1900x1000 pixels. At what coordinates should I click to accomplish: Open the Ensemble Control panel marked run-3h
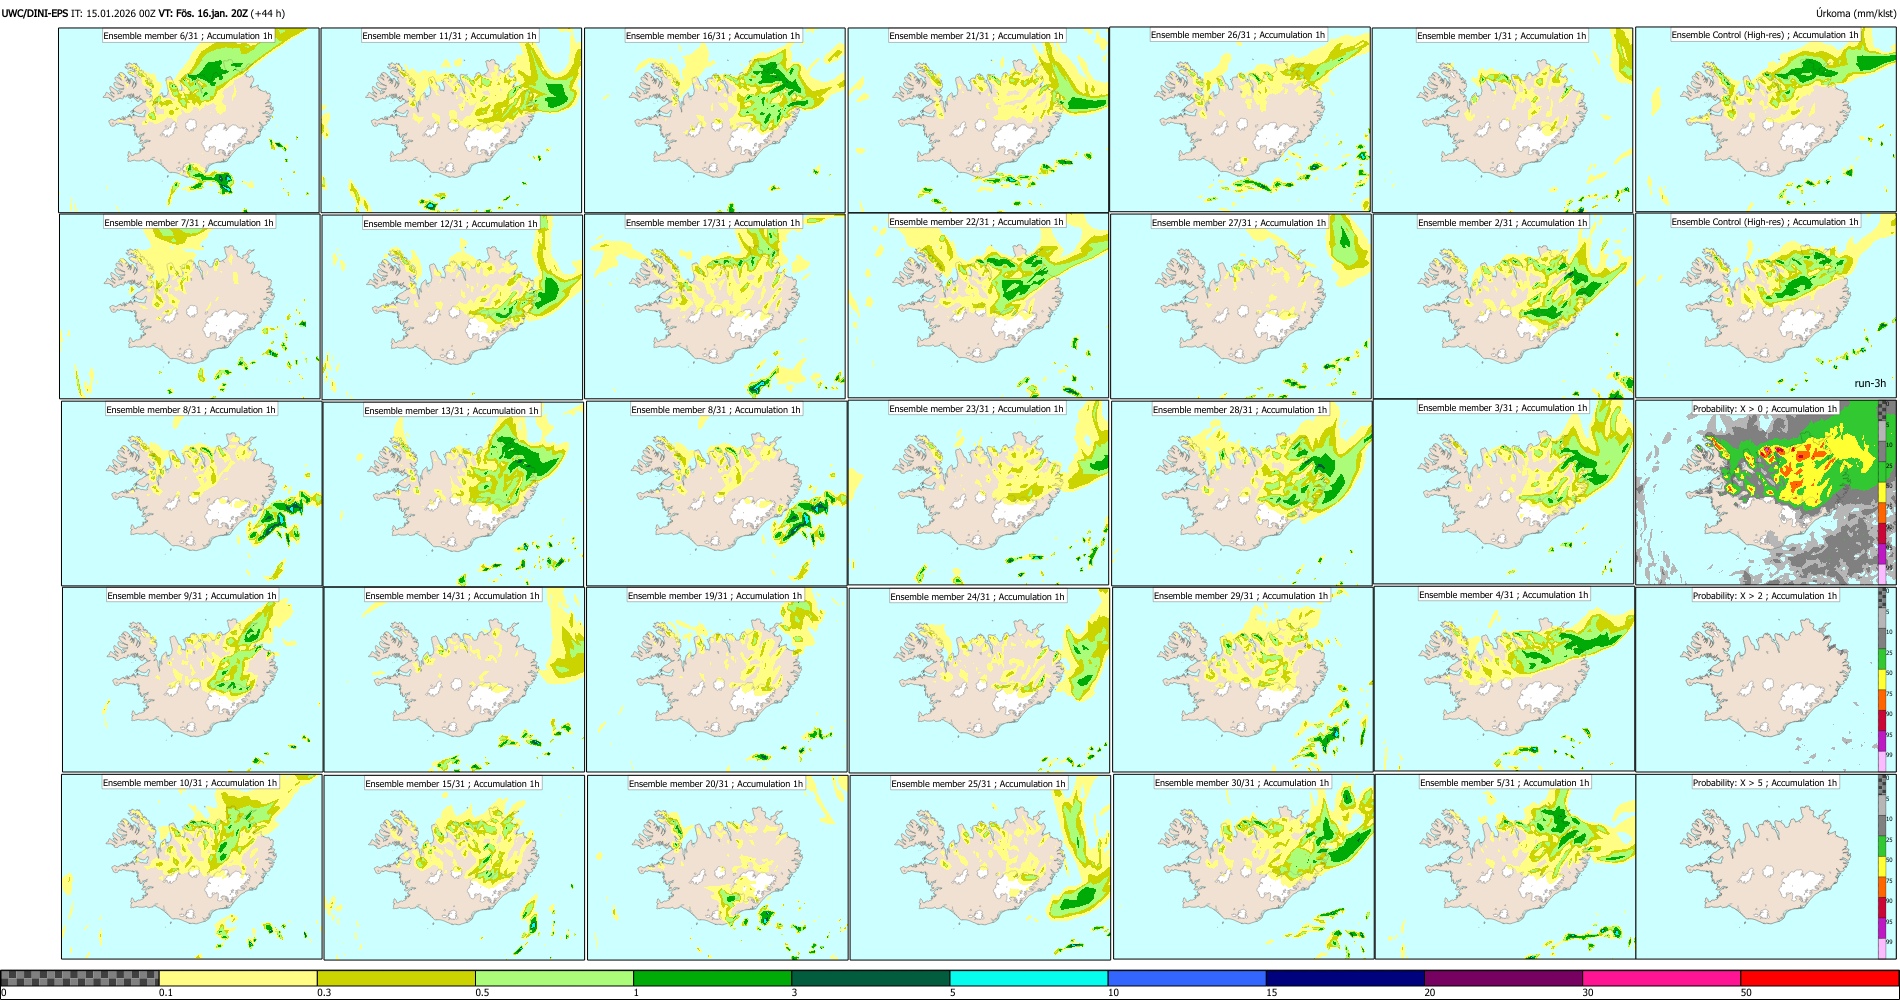pyautogui.click(x=1765, y=306)
